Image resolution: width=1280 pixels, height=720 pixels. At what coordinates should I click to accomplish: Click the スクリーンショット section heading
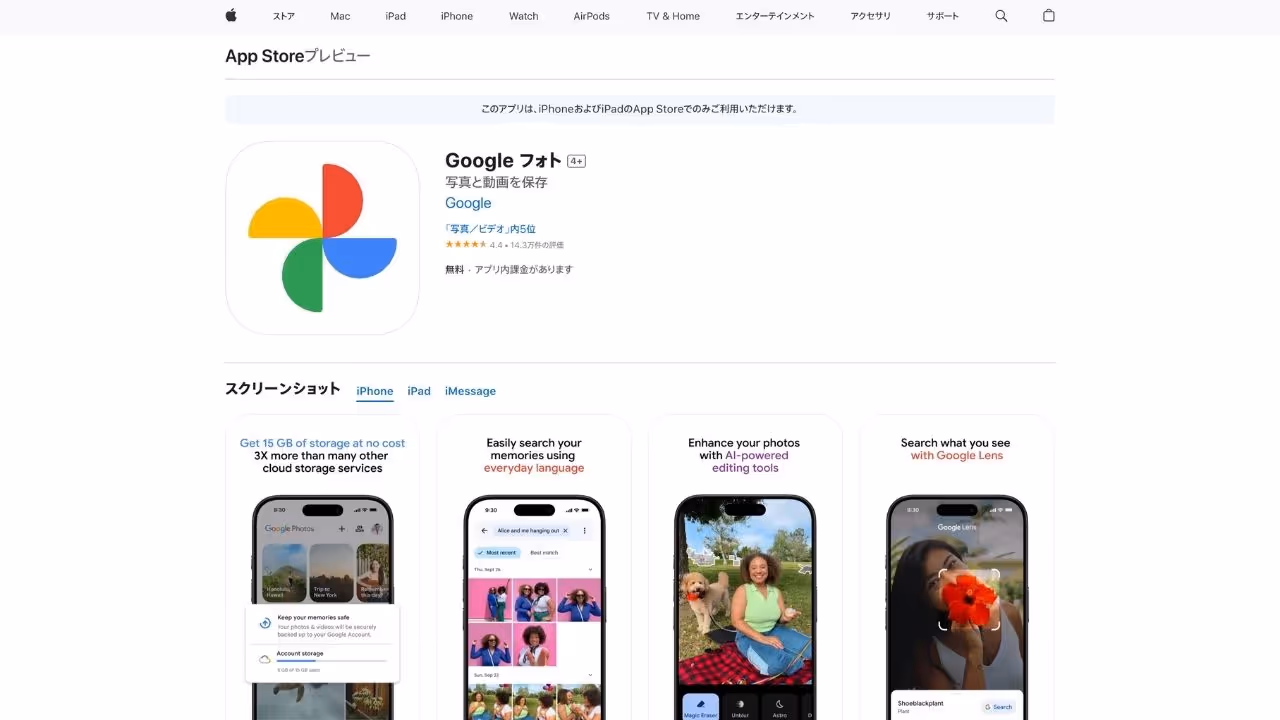[x=283, y=389]
